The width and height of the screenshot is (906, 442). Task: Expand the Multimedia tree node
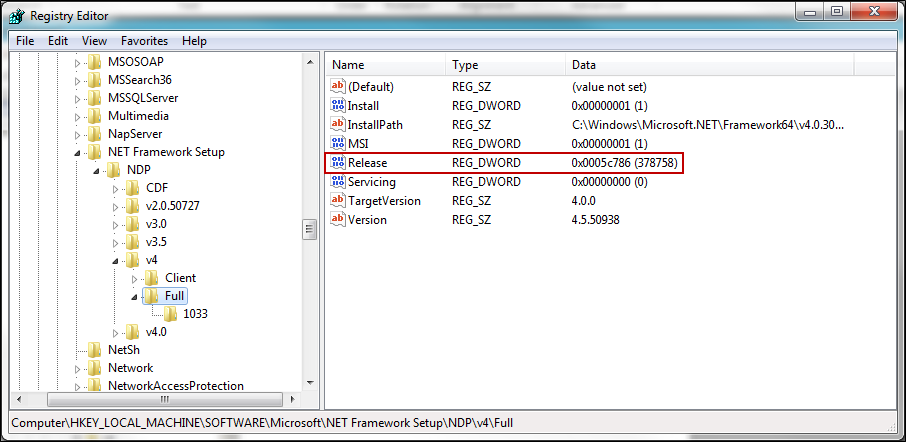coord(78,117)
